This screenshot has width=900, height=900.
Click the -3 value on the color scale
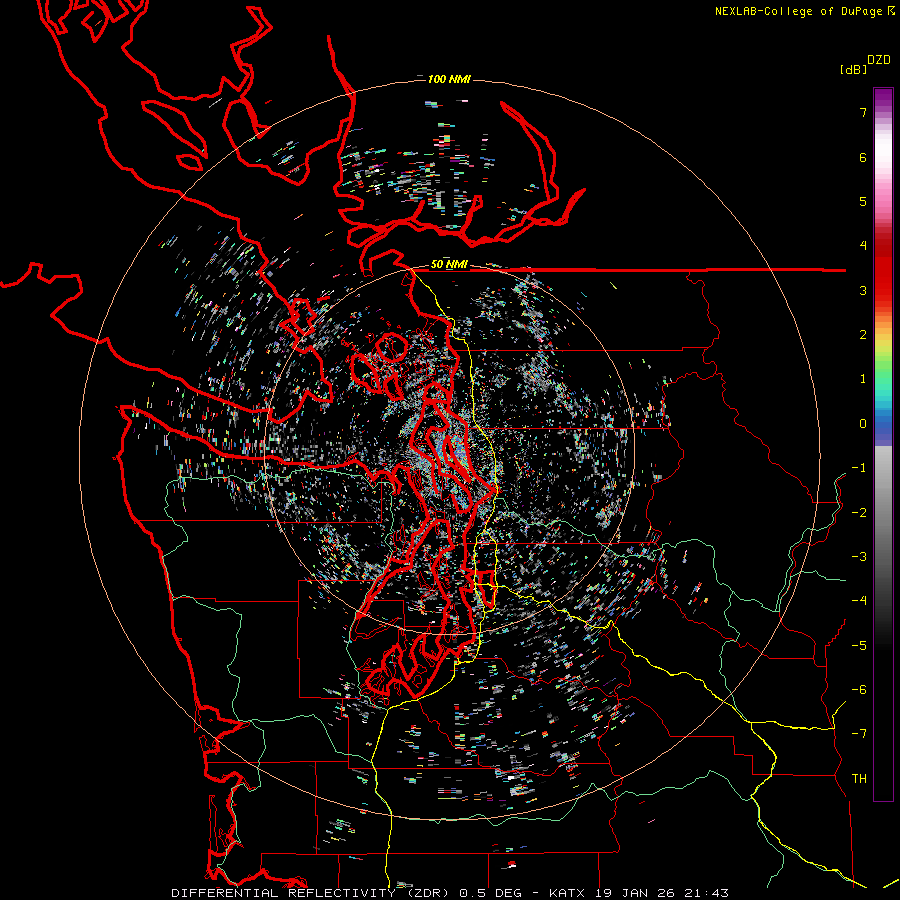tap(859, 557)
